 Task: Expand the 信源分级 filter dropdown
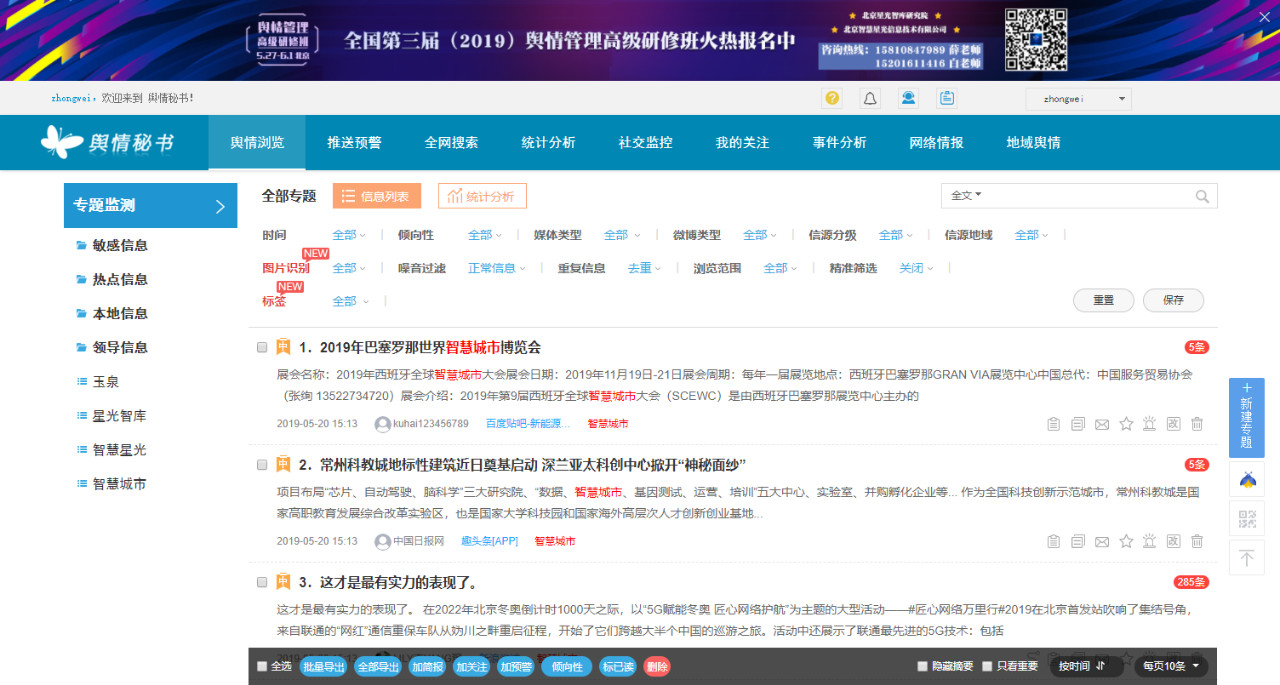click(x=896, y=235)
